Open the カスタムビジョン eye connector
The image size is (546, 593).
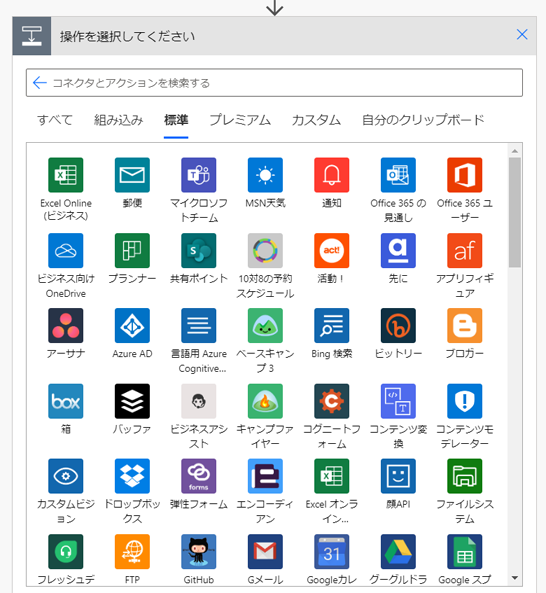pos(66,476)
